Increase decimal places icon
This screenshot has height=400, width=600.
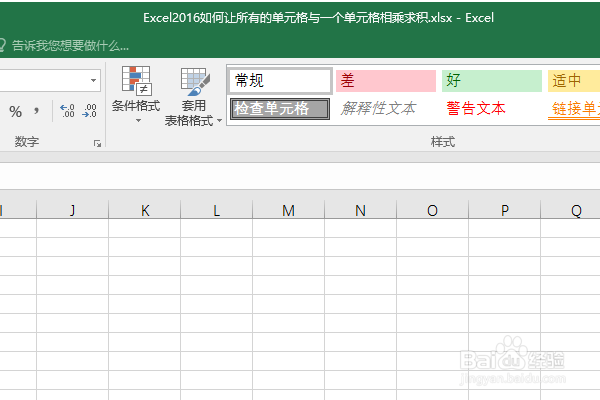[67, 111]
